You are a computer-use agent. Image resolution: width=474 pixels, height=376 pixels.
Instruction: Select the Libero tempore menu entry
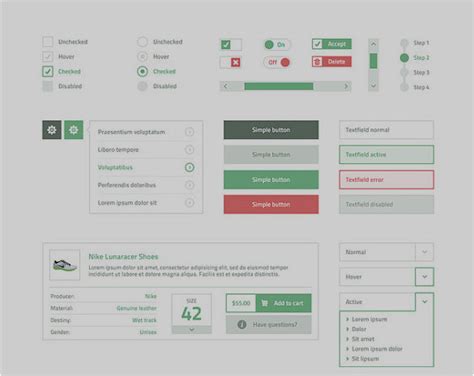tap(146, 150)
